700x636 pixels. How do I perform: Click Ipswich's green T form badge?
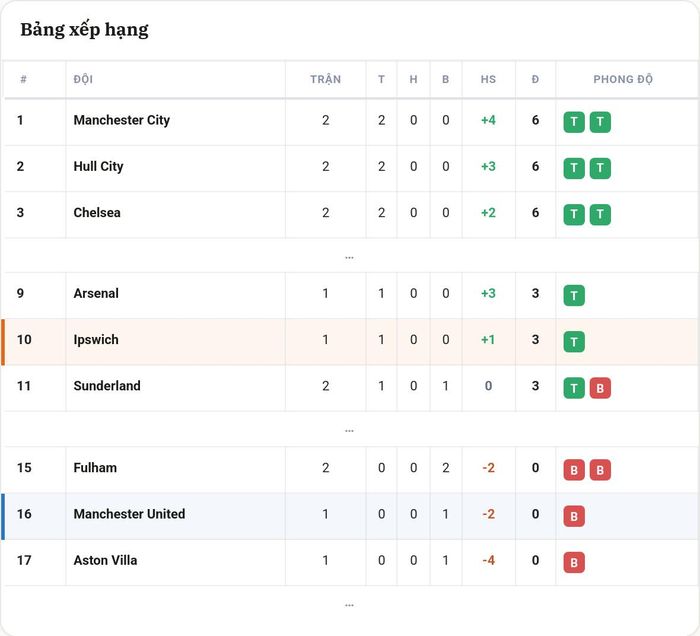pos(574,342)
